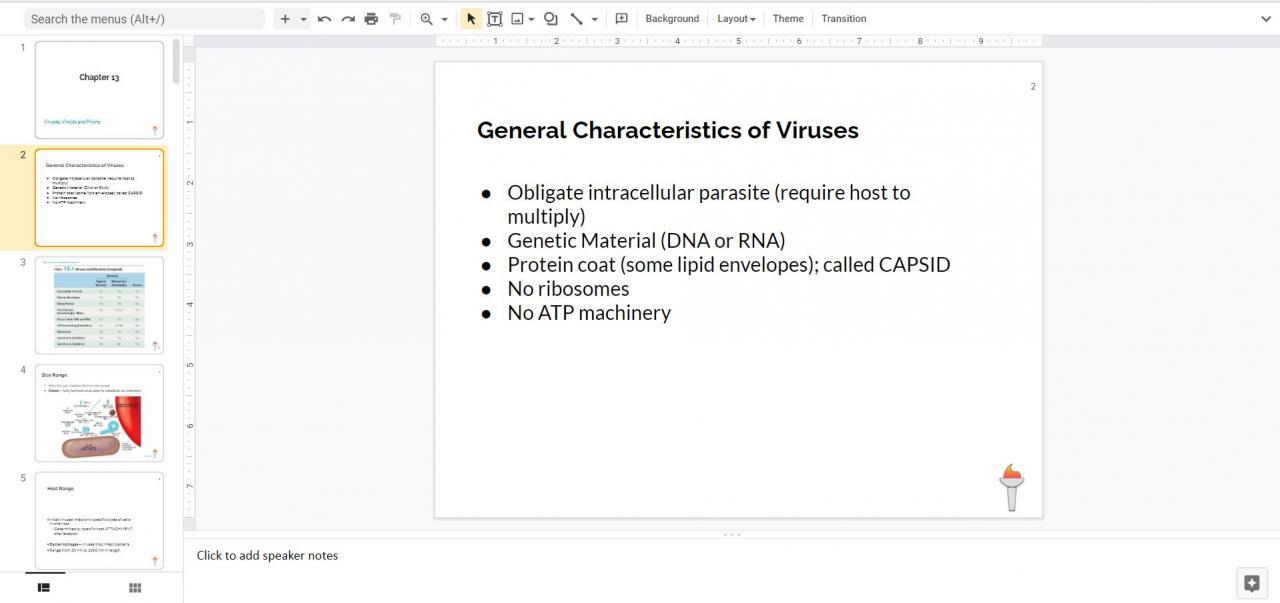Click the explore button in bottom corner
Viewport: 1280px width, 603px height.
1251,584
